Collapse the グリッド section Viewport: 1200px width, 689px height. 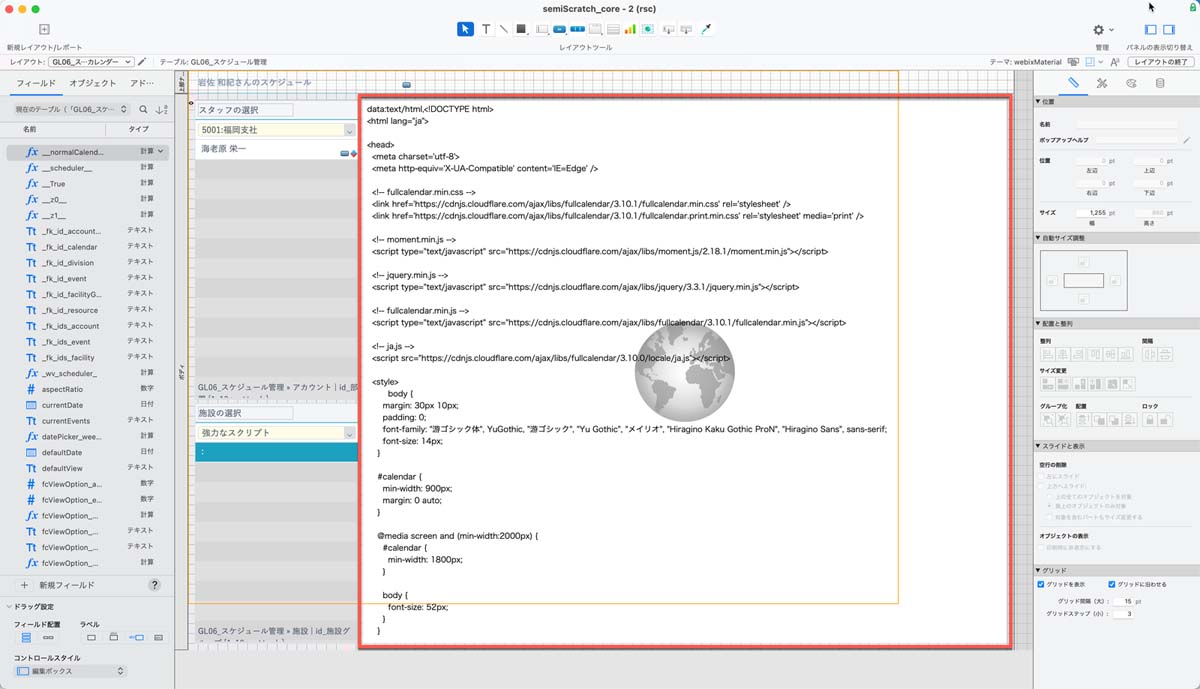[x=1039, y=569]
